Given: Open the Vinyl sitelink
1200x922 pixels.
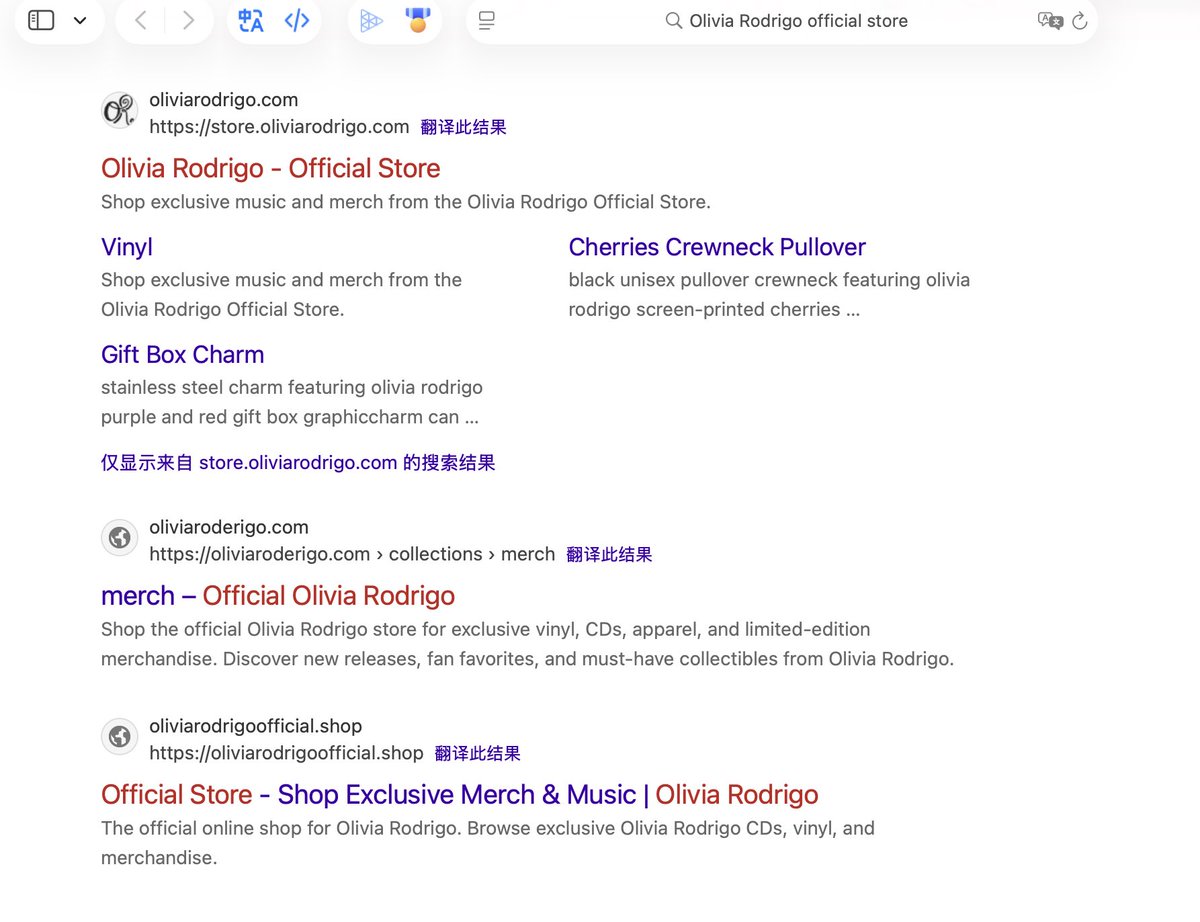Looking at the screenshot, I should [x=127, y=247].
